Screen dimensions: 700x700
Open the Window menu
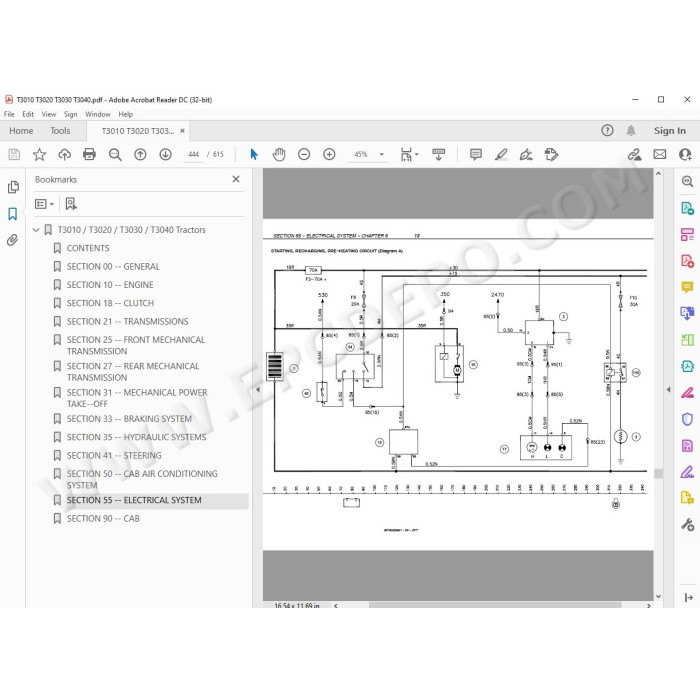[98, 114]
